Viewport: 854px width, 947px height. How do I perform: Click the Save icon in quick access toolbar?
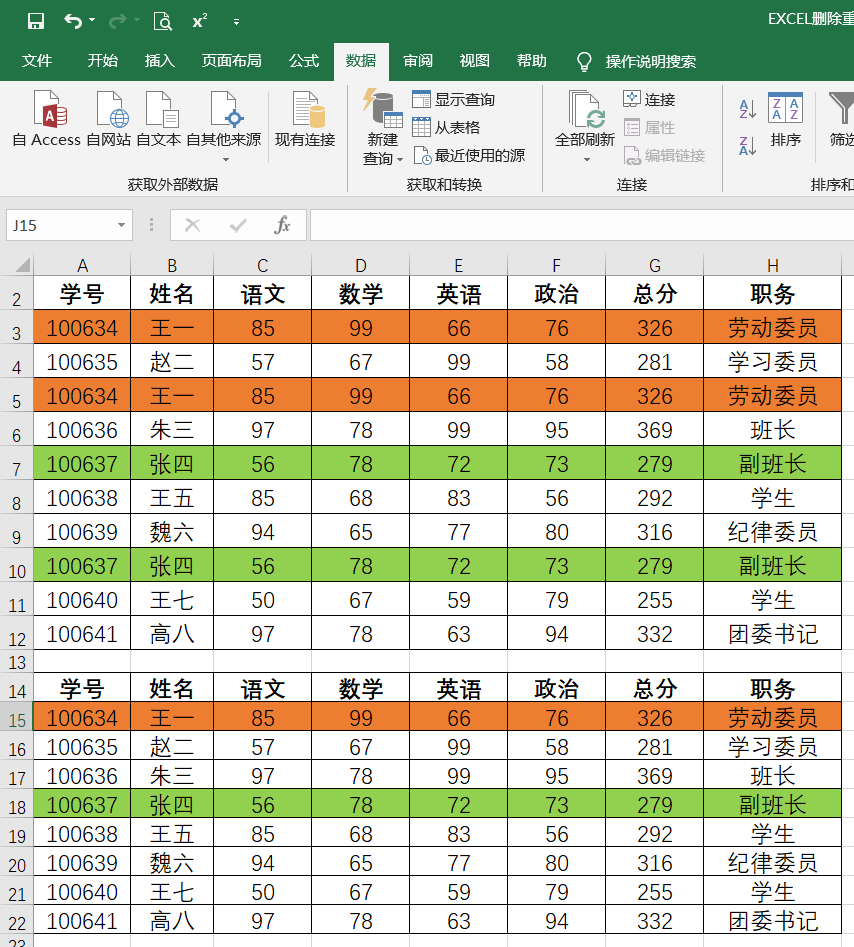[36, 22]
